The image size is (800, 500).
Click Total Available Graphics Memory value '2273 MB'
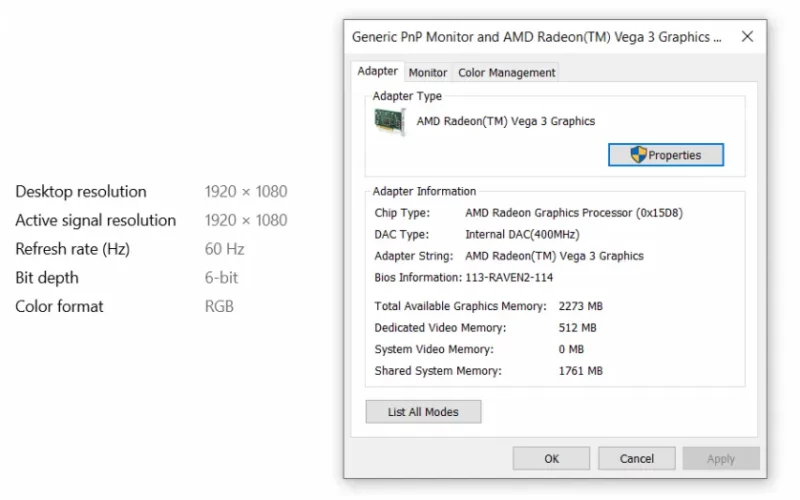pyautogui.click(x=581, y=306)
